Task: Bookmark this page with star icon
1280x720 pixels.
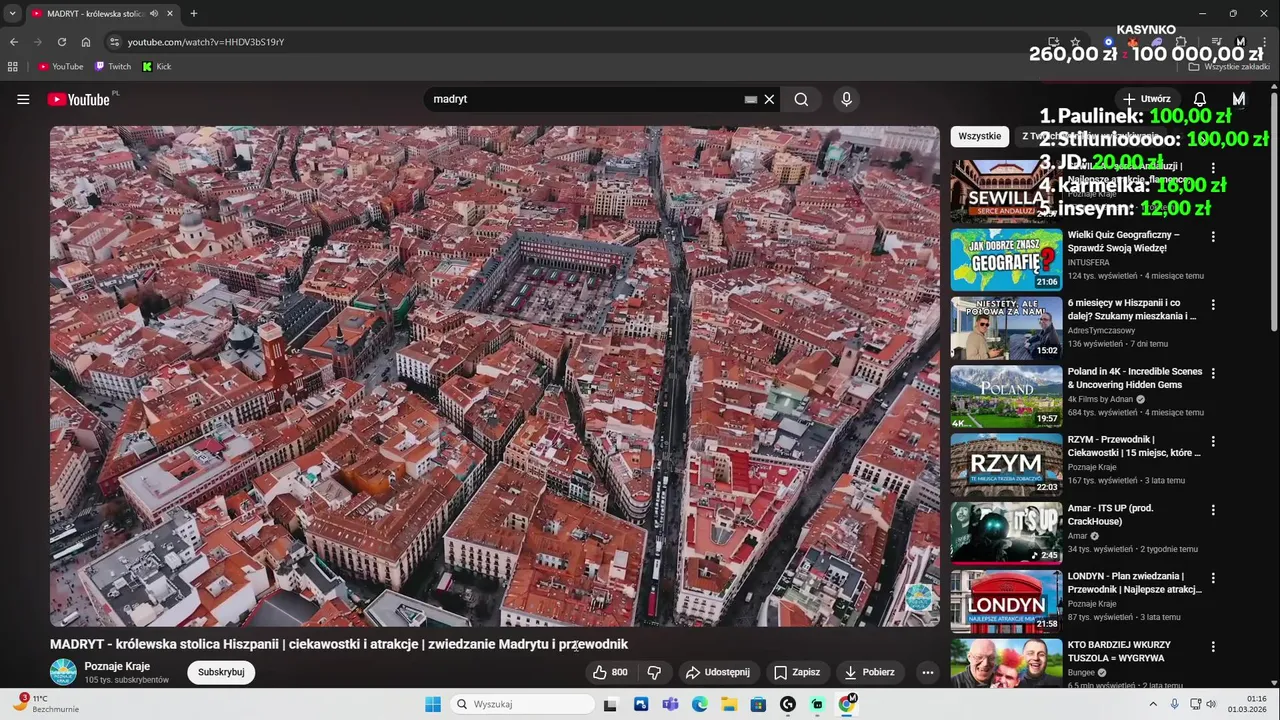Action: (x=1075, y=42)
